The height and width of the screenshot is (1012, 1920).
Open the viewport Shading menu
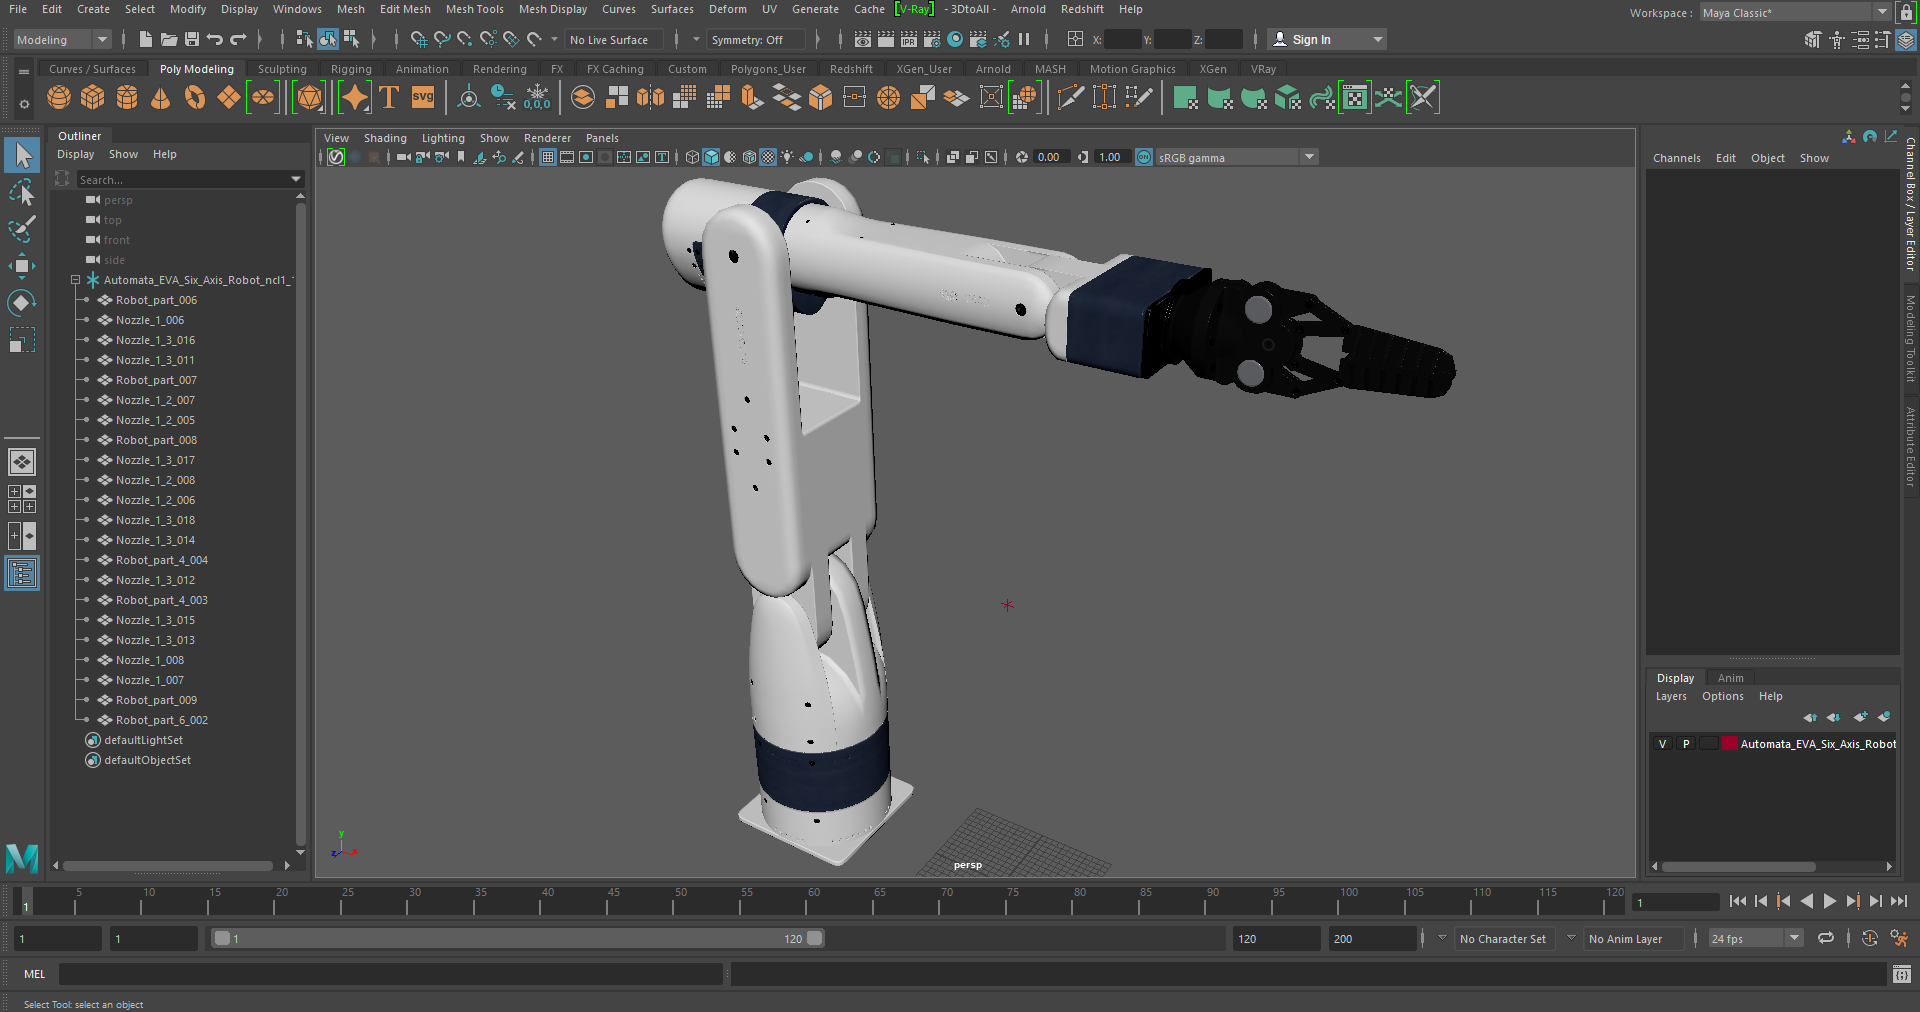(385, 138)
